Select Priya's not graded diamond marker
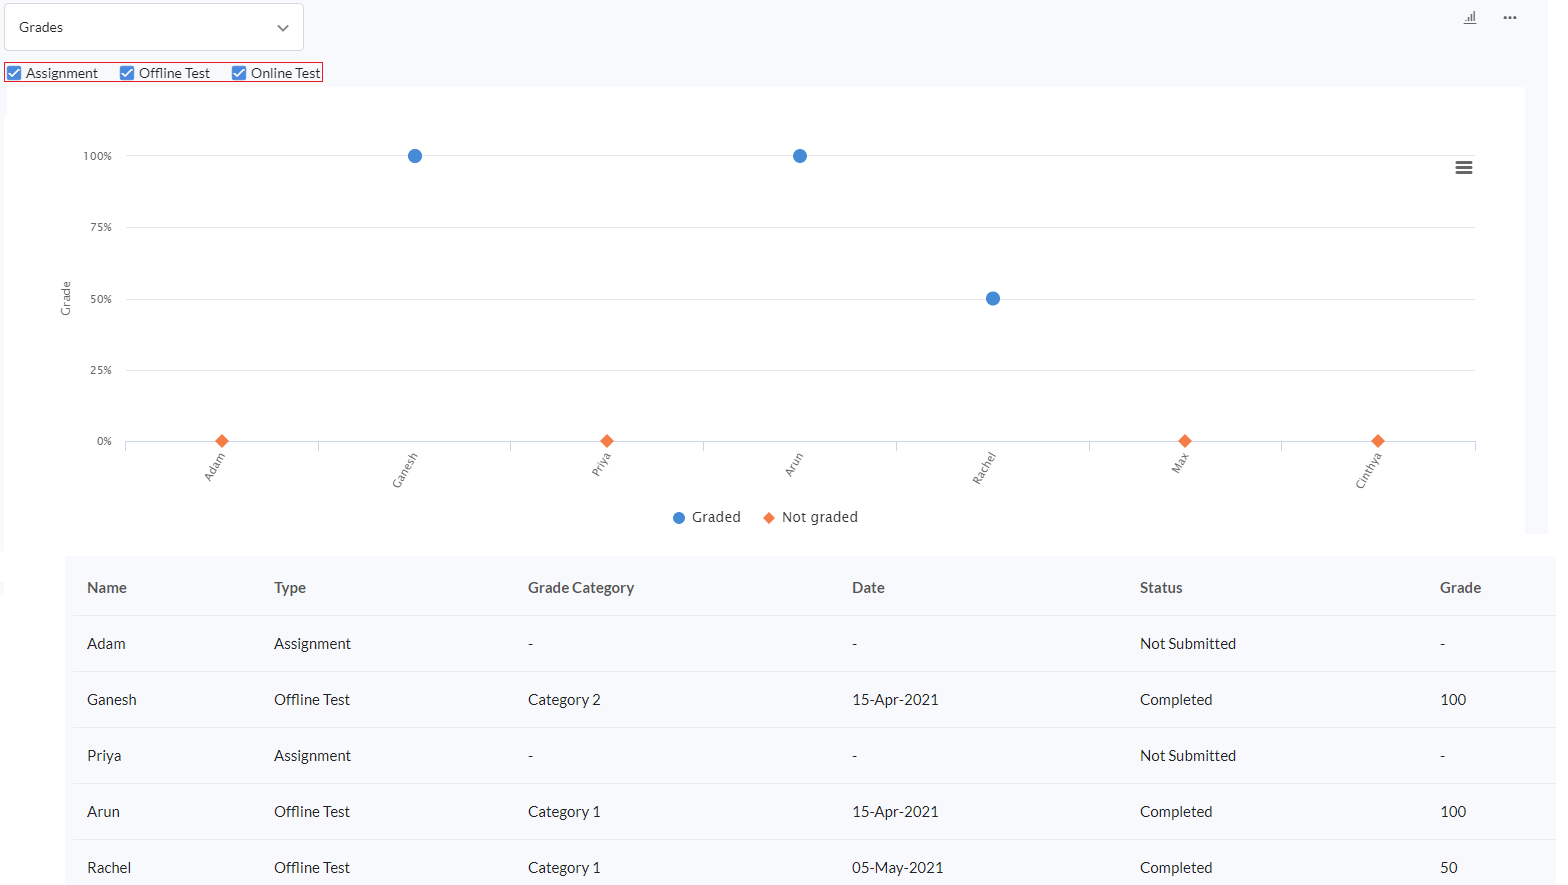 607,441
